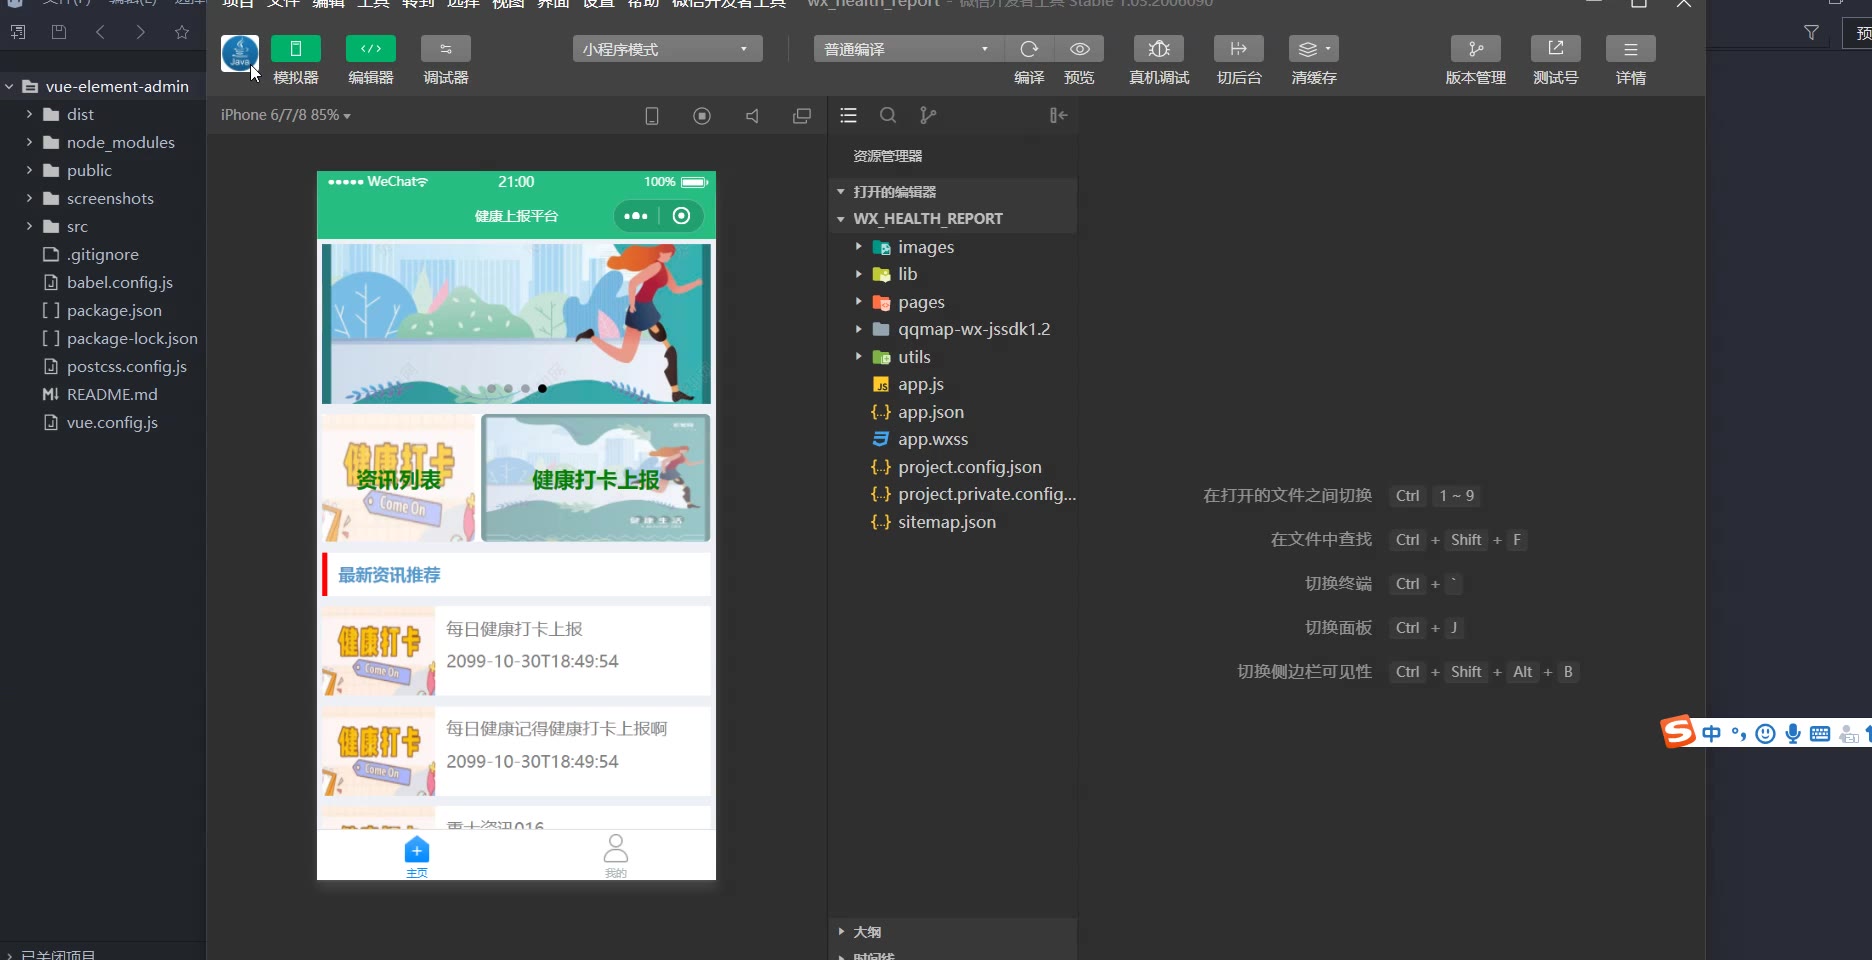The height and width of the screenshot is (960, 1872).
Task: Open the 详情 details panel
Action: [x=1631, y=49]
